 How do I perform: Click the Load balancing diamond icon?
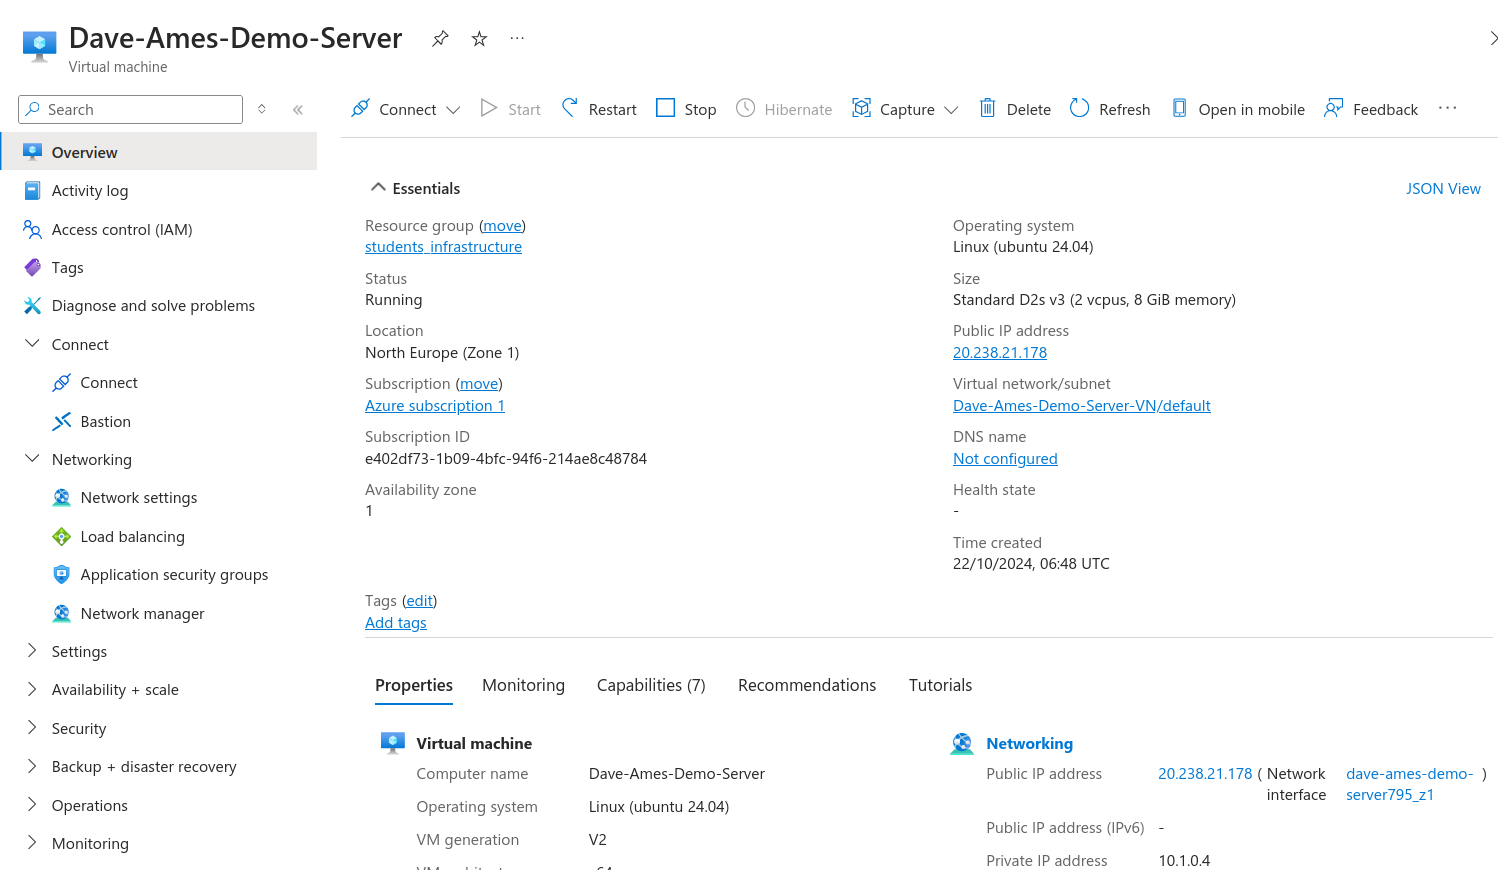click(x=62, y=537)
